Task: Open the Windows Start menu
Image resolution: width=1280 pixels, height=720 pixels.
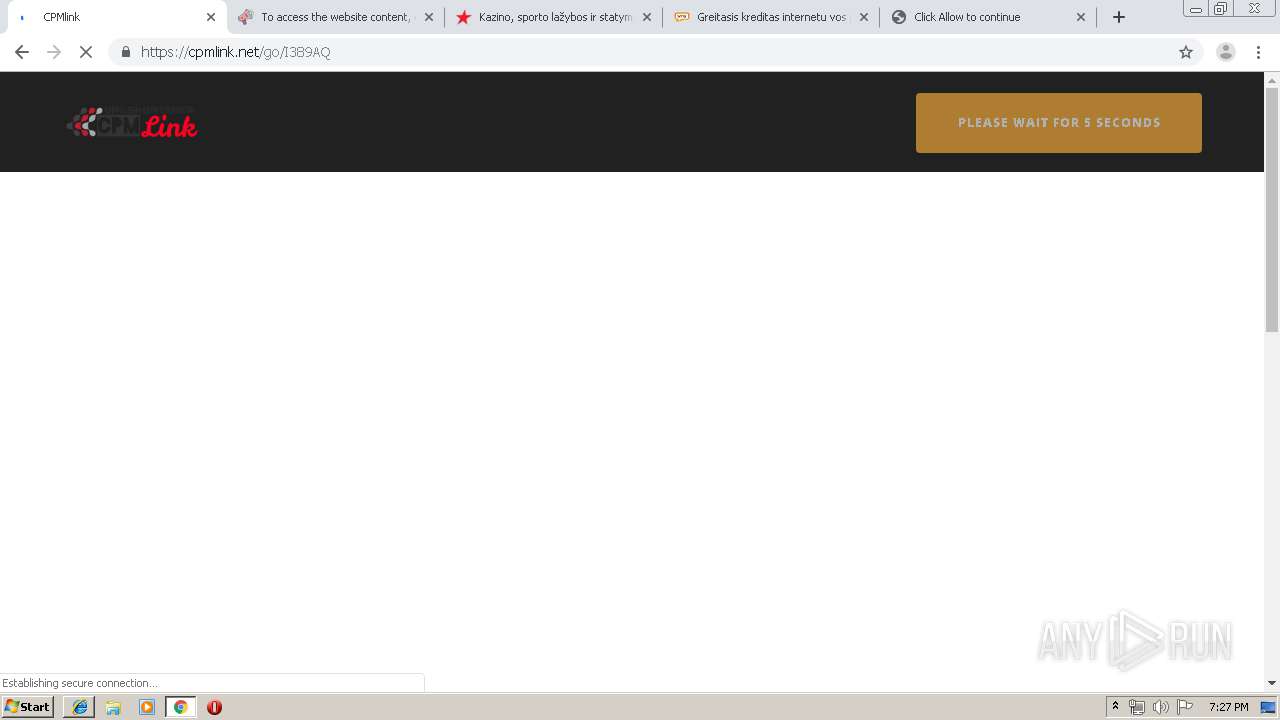Action: click(28, 707)
